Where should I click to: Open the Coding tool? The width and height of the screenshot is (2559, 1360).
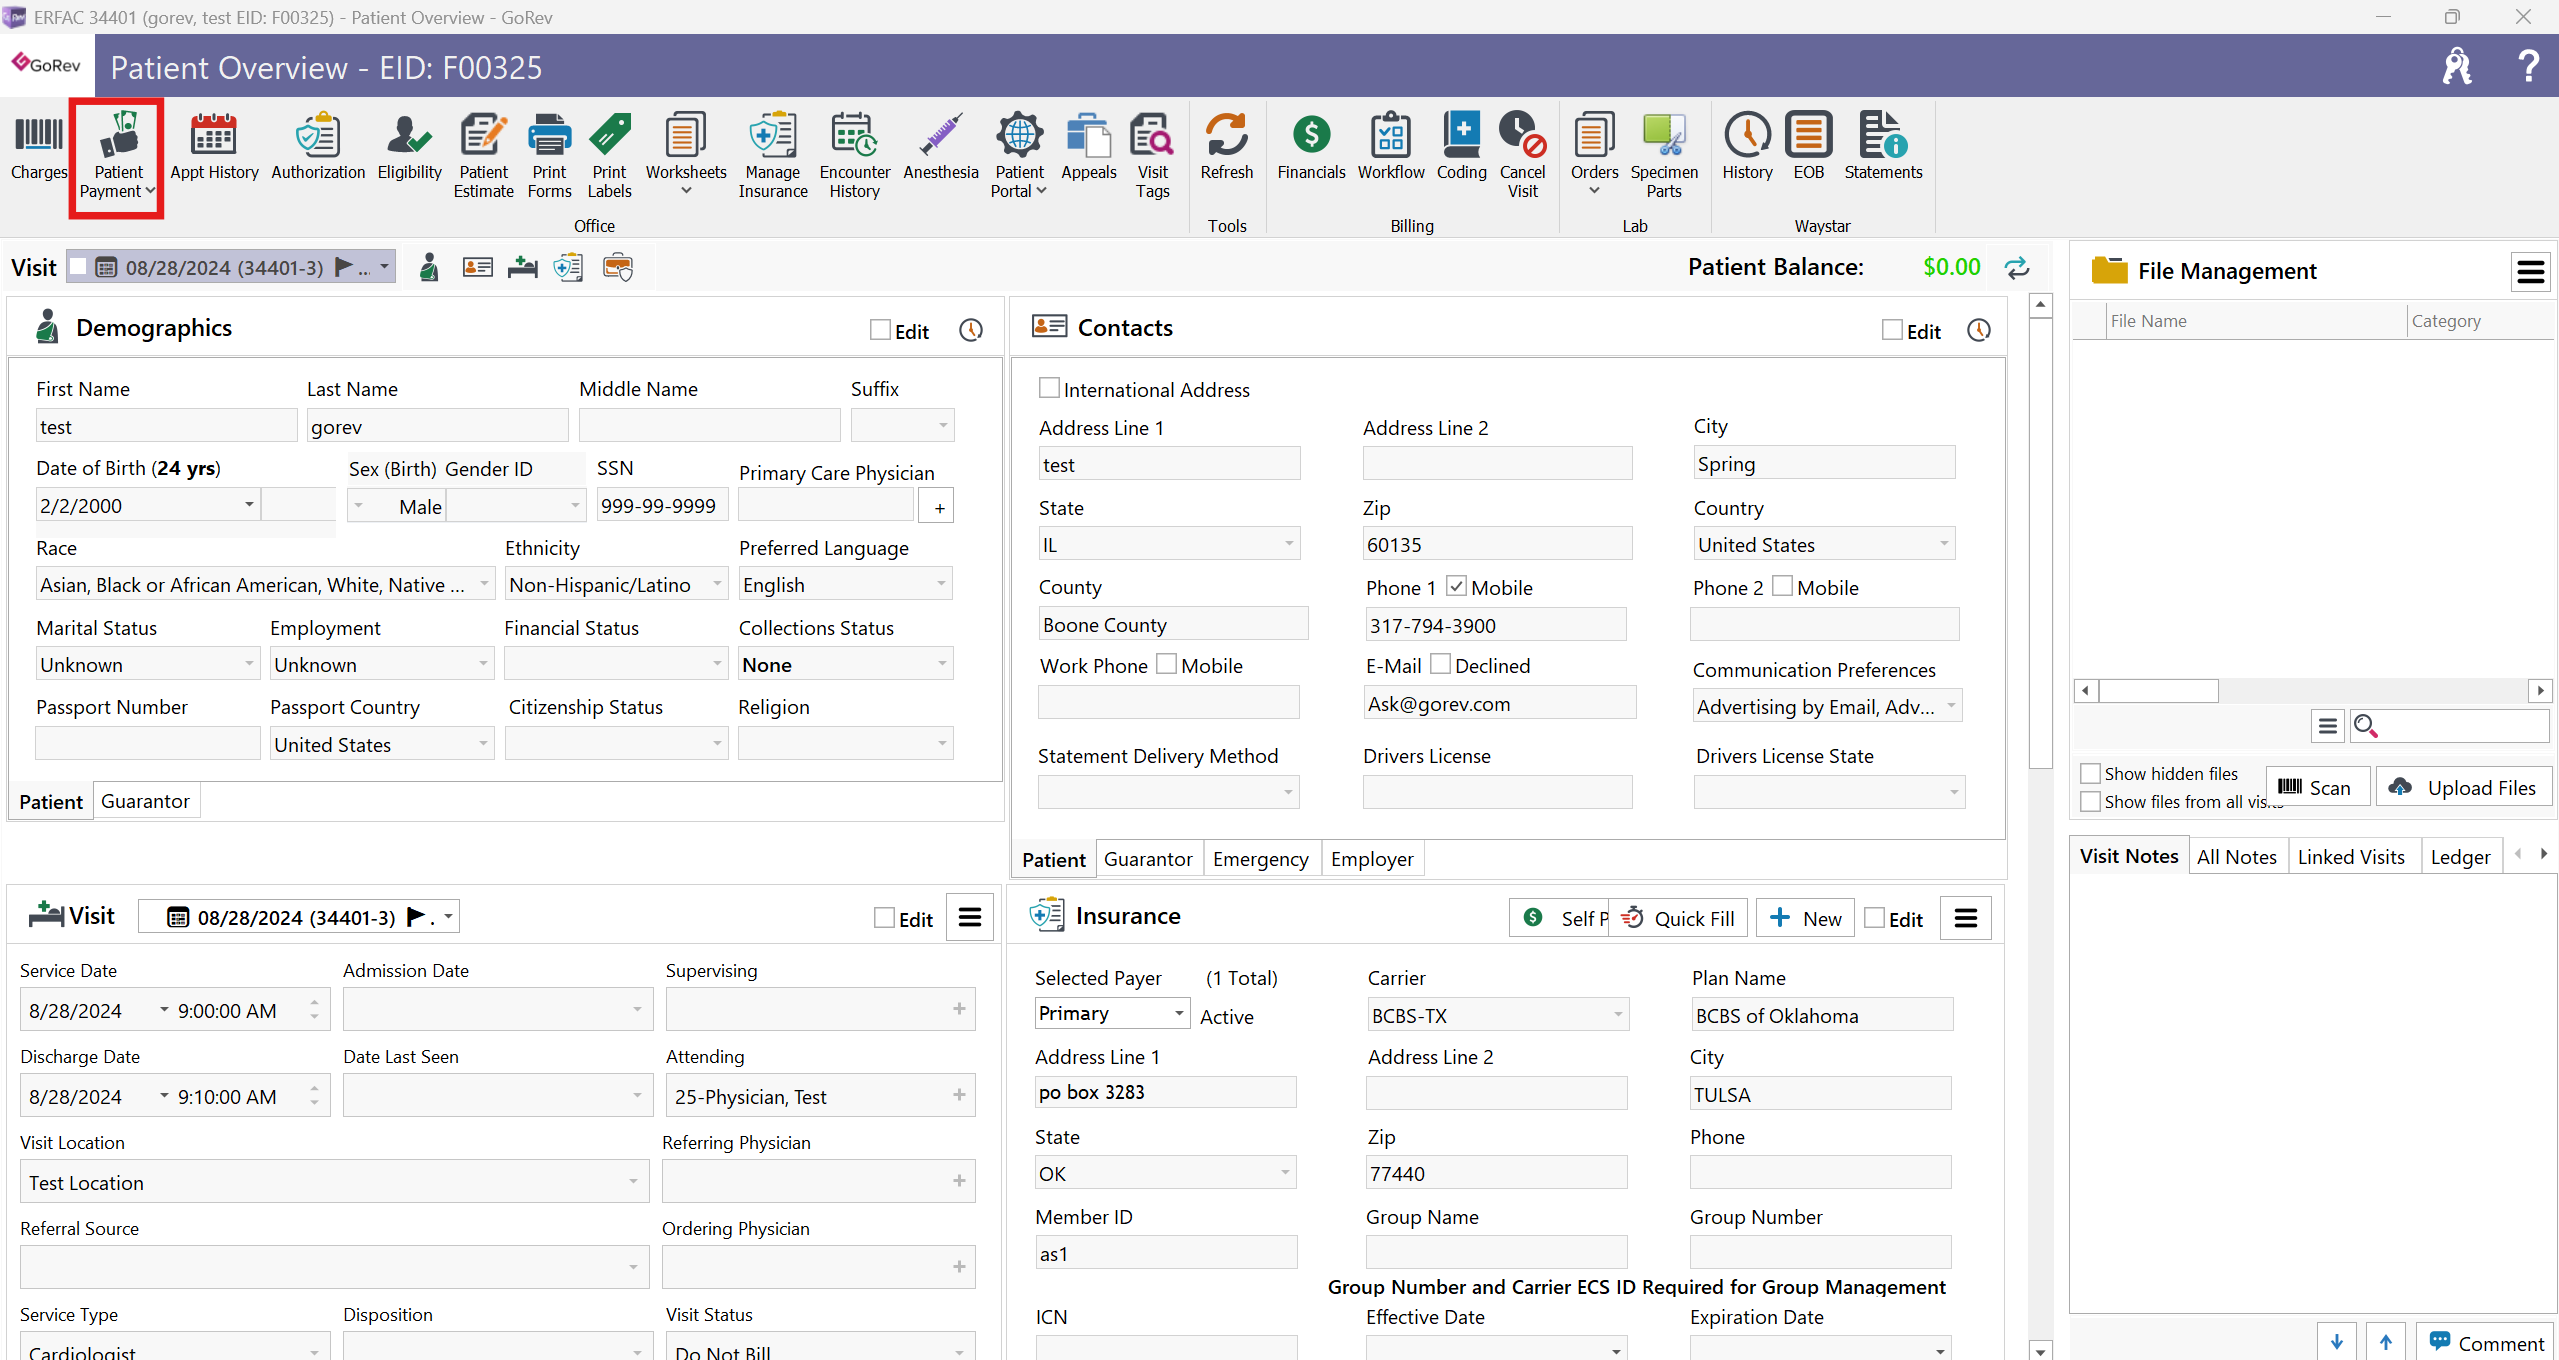(x=1461, y=148)
